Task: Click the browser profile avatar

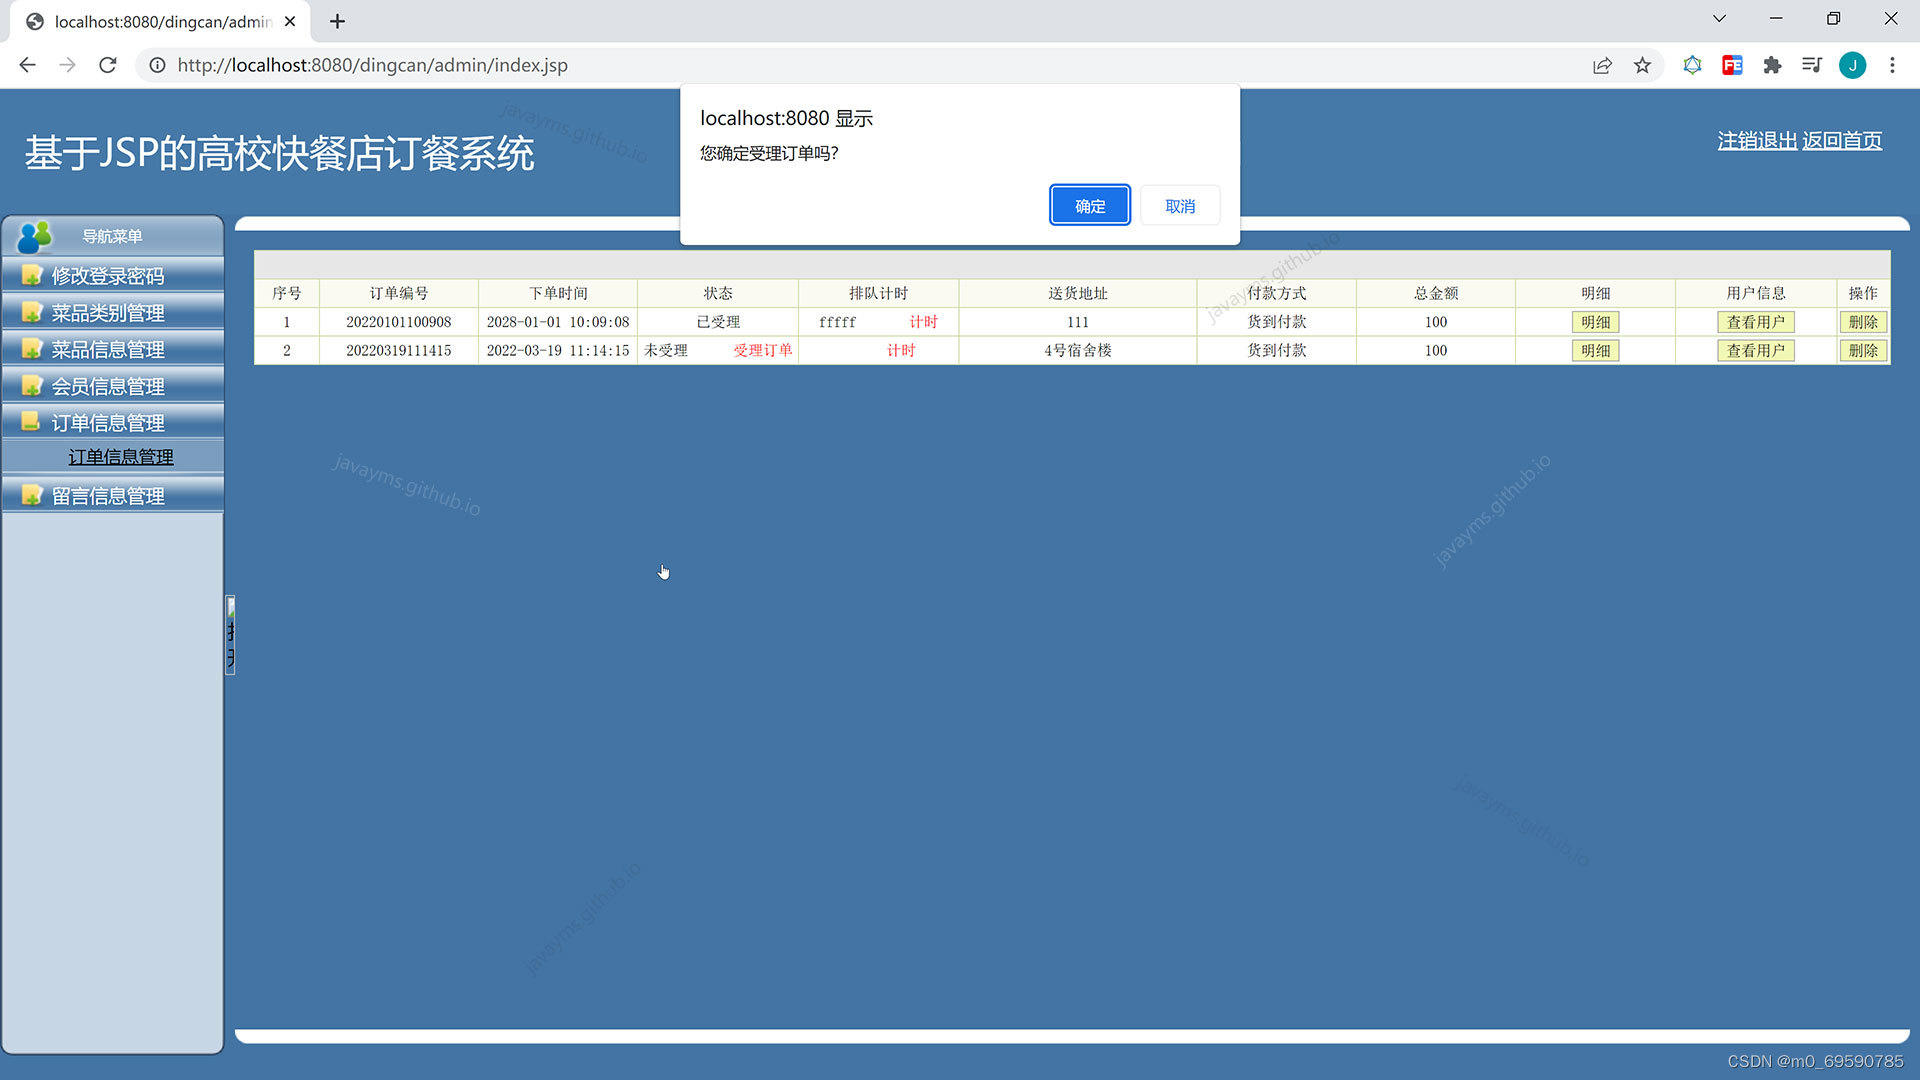Action: [x=1853, y=65]
